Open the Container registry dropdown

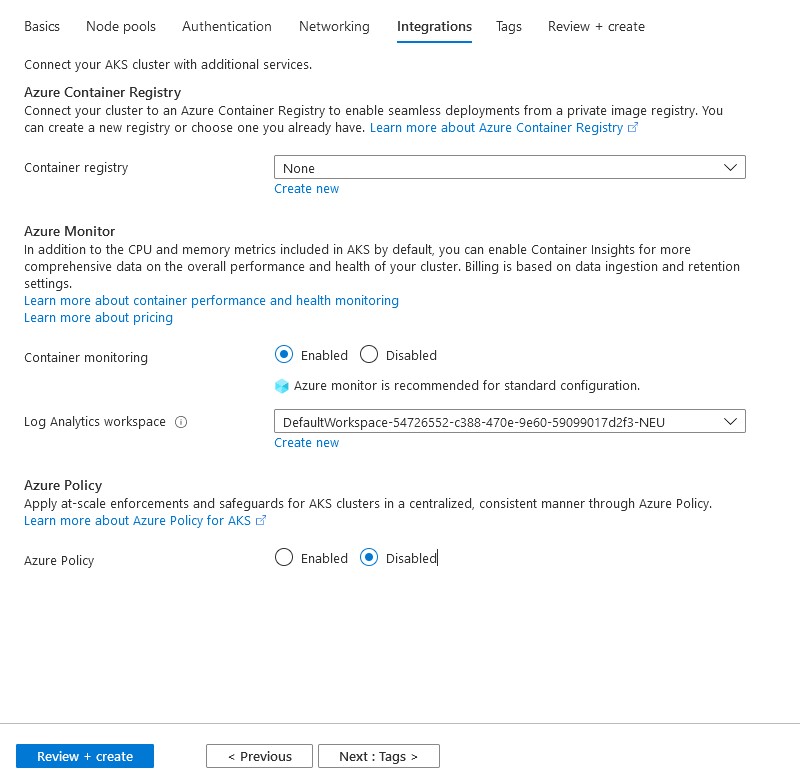pos(509,168)
